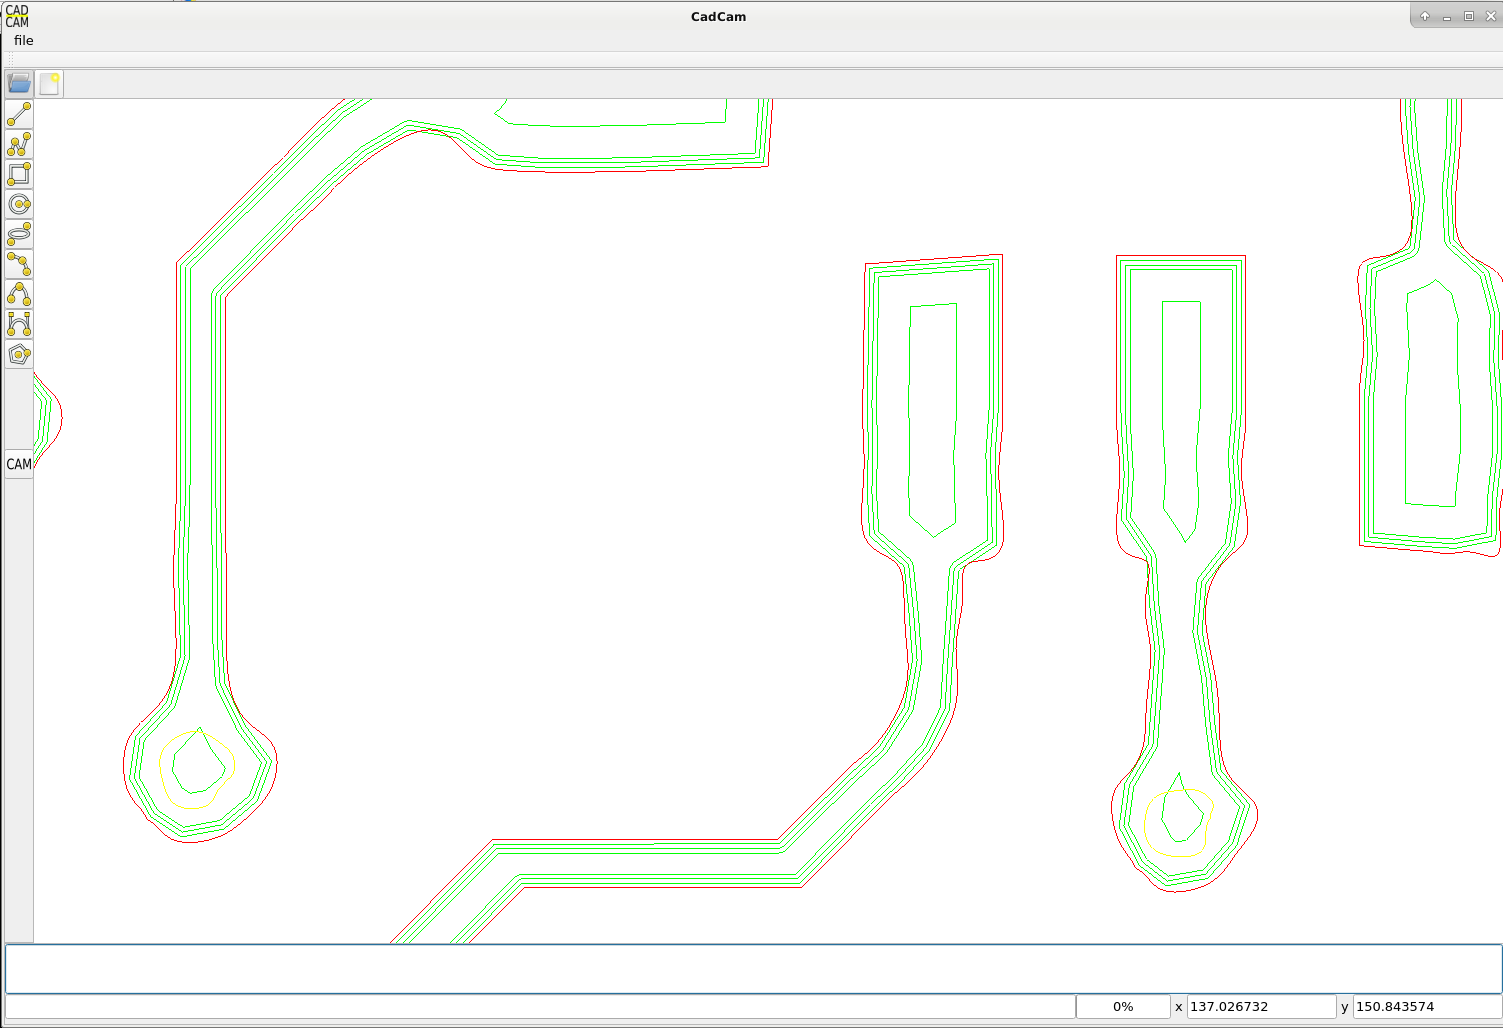The image size is (1503, 1028).
Task: Select the Polygon drawing tool
Action: (19, 355)
